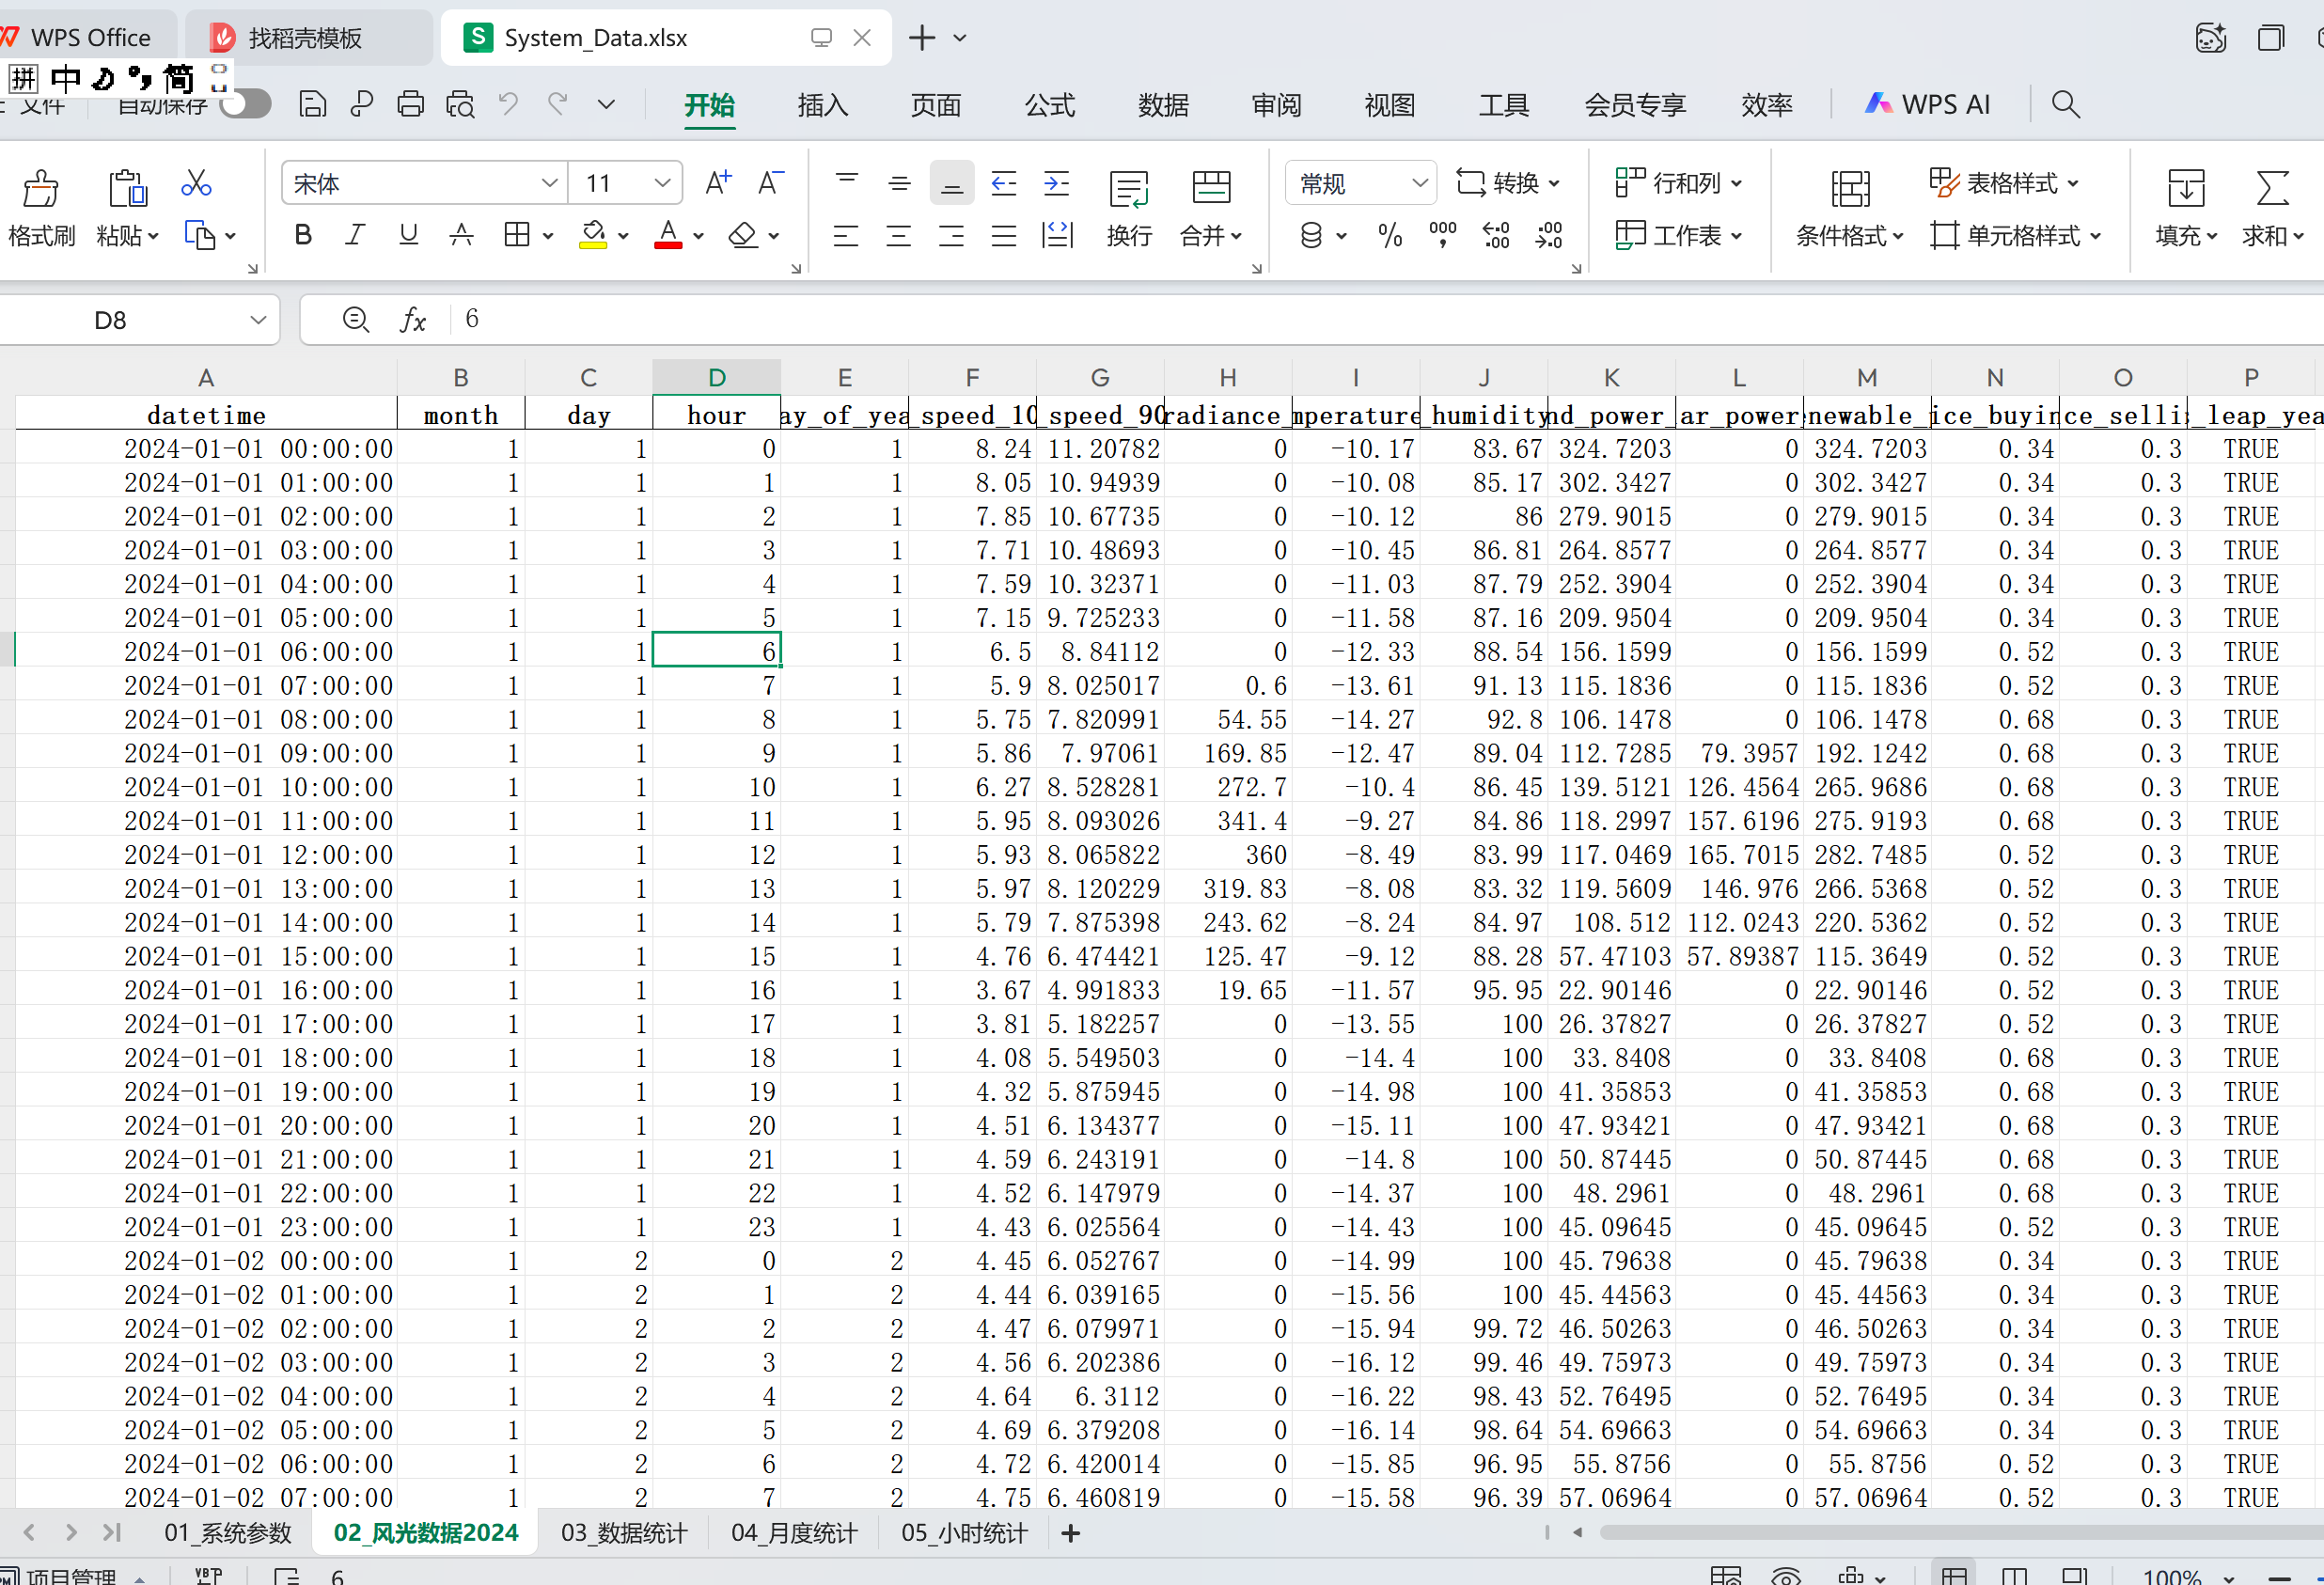2324x1585 pixels.
Task: Toggle Italic formatting
Action: 355,235
